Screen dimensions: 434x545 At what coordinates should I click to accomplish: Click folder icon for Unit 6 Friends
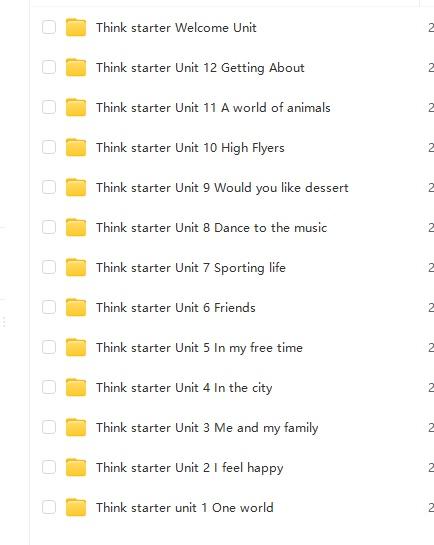pyautogui.click(x=76, y=307)
